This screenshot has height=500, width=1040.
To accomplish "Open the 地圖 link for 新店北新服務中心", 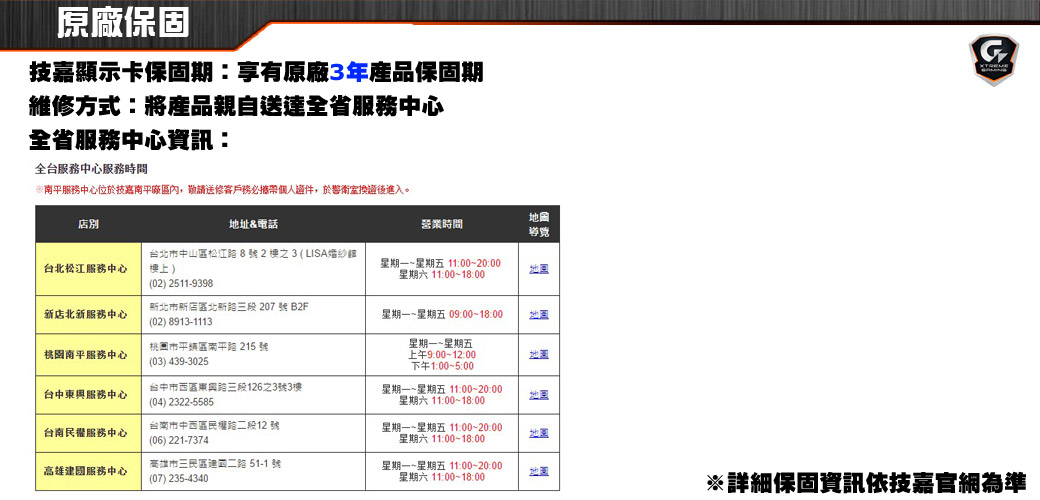I will pos(539,314).
